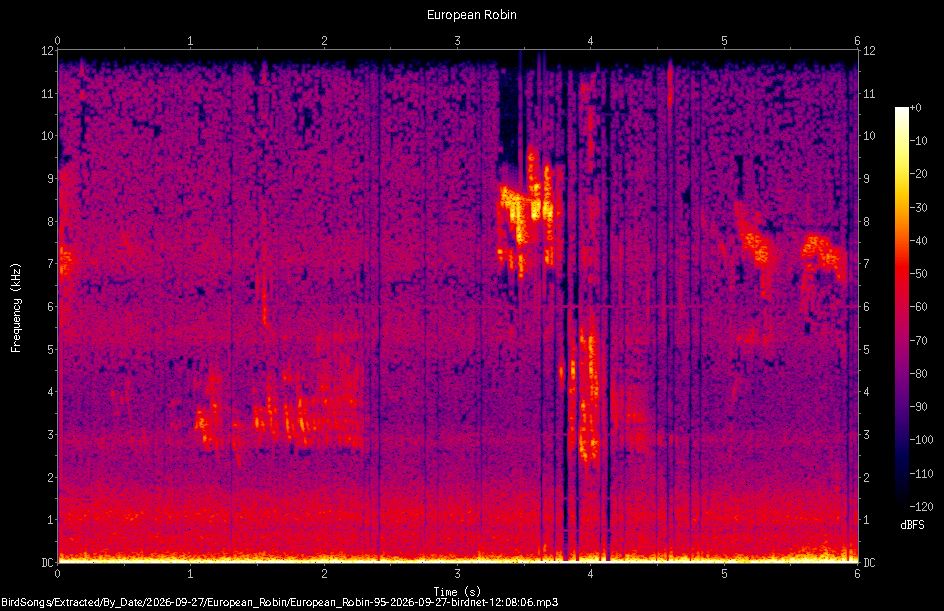Click the Time (s) axis label
The width and height of the screenshot is (944, 611).
458,592
